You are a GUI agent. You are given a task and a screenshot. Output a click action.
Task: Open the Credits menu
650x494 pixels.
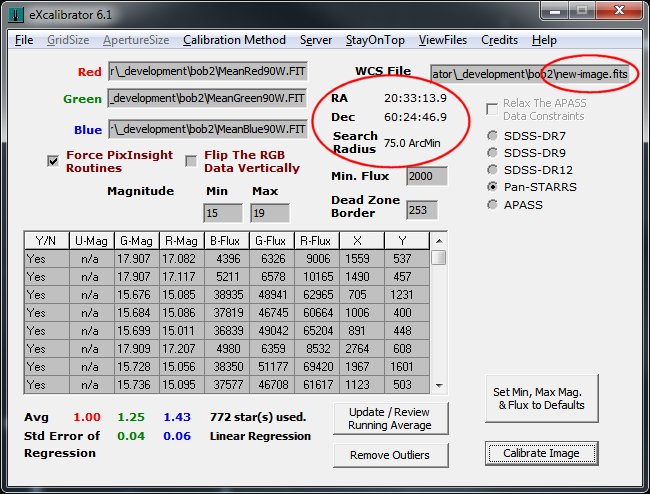pyautogui.click(x=500, y=40)
